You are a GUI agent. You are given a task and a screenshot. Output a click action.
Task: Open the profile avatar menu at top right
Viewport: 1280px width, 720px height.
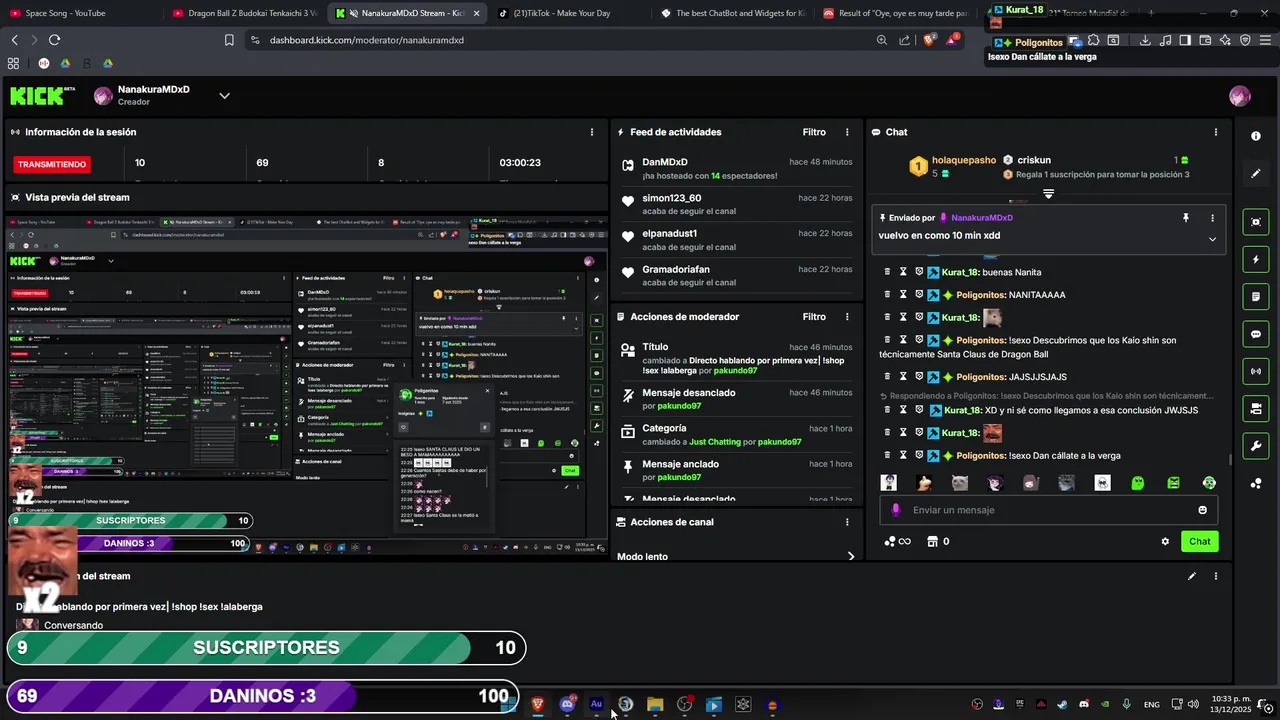click(1239, 96)
